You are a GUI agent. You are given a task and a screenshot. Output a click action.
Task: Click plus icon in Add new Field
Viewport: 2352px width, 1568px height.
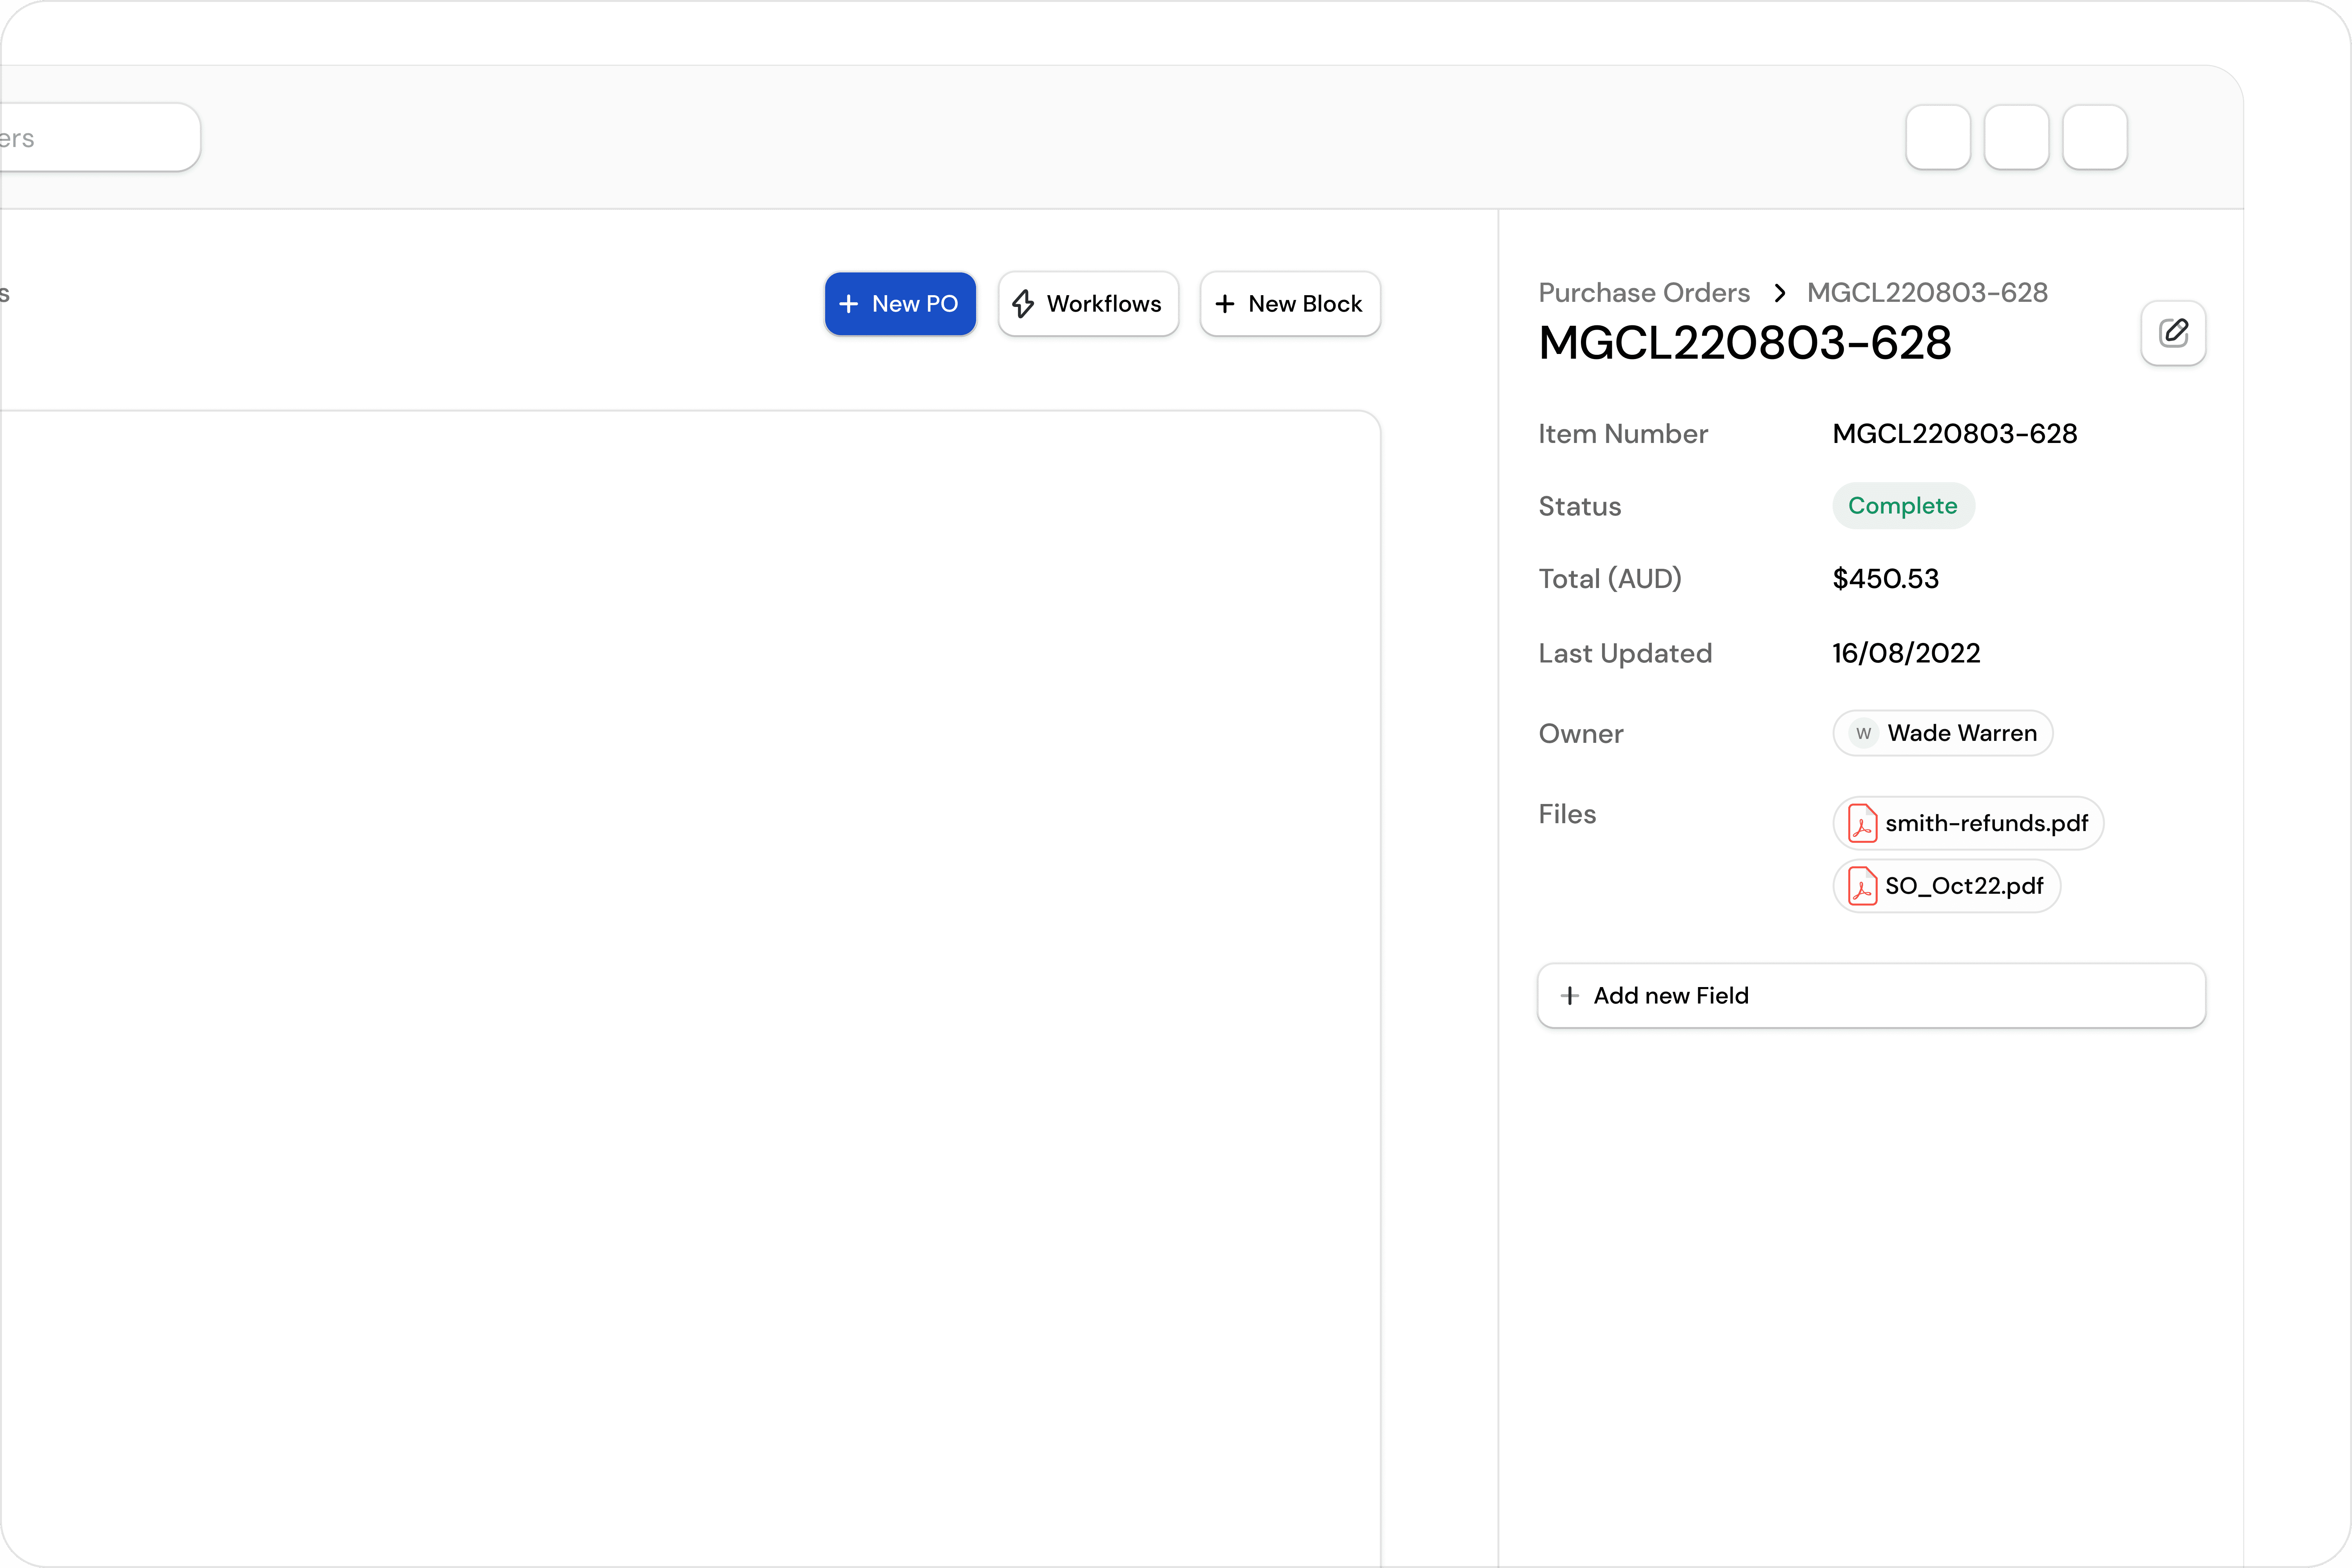coord(1570,996)
